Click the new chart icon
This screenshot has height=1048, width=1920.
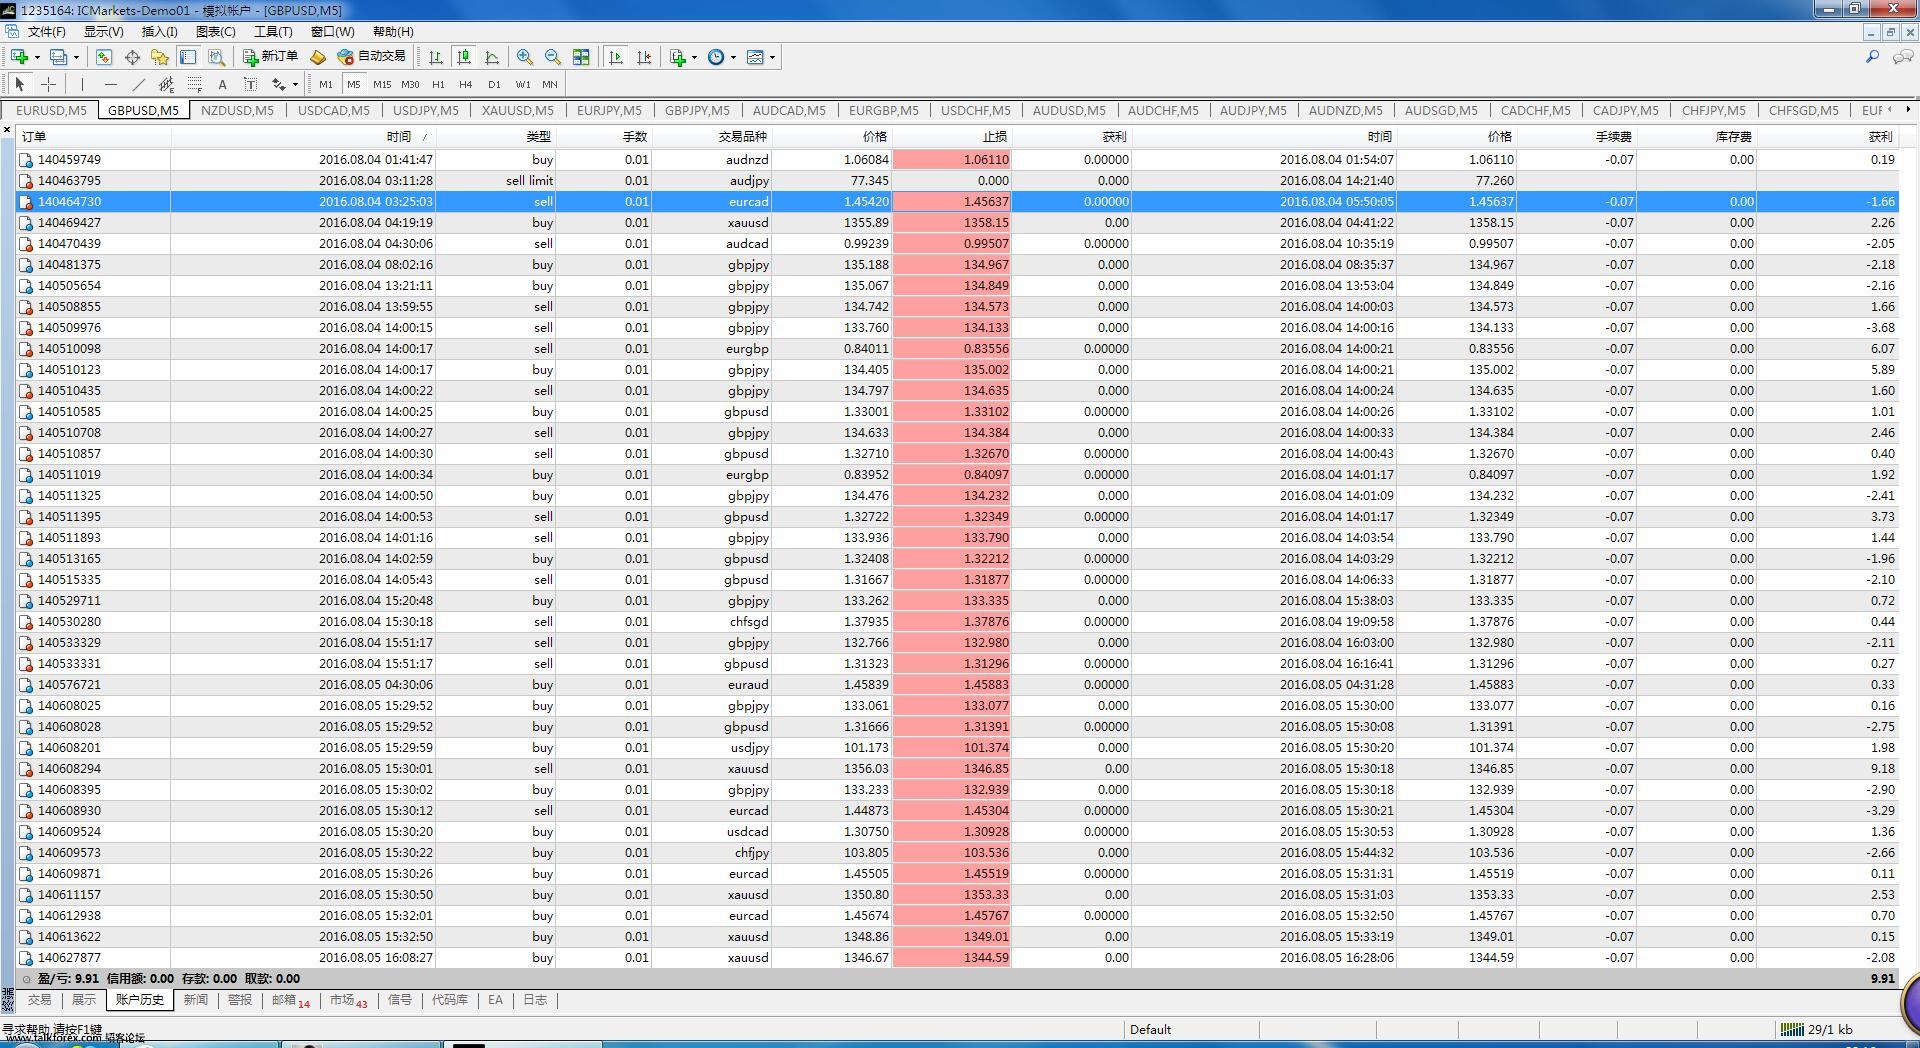pyautogui.click(x=19, y=57)
